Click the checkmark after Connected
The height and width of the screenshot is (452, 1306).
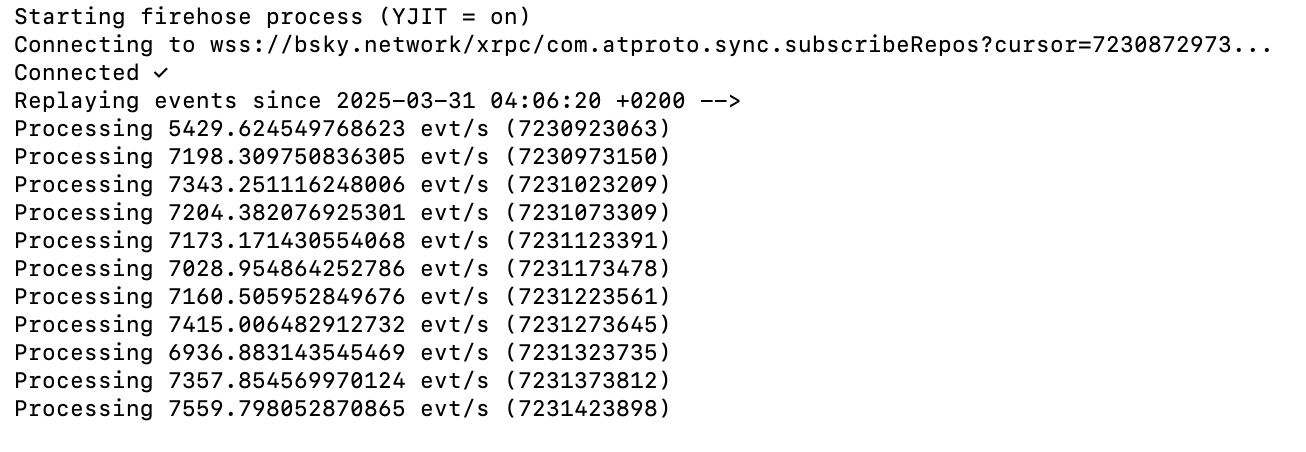pyautogui.click(x=161, y=73)
